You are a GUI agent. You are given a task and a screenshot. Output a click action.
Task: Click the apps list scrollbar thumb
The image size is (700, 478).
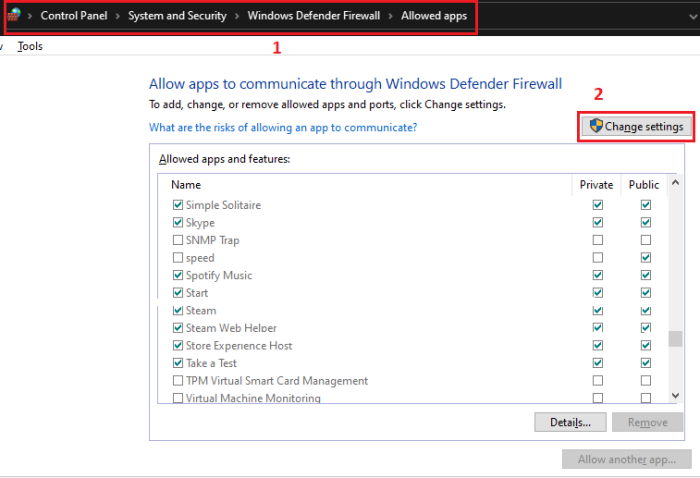point(675,338)
